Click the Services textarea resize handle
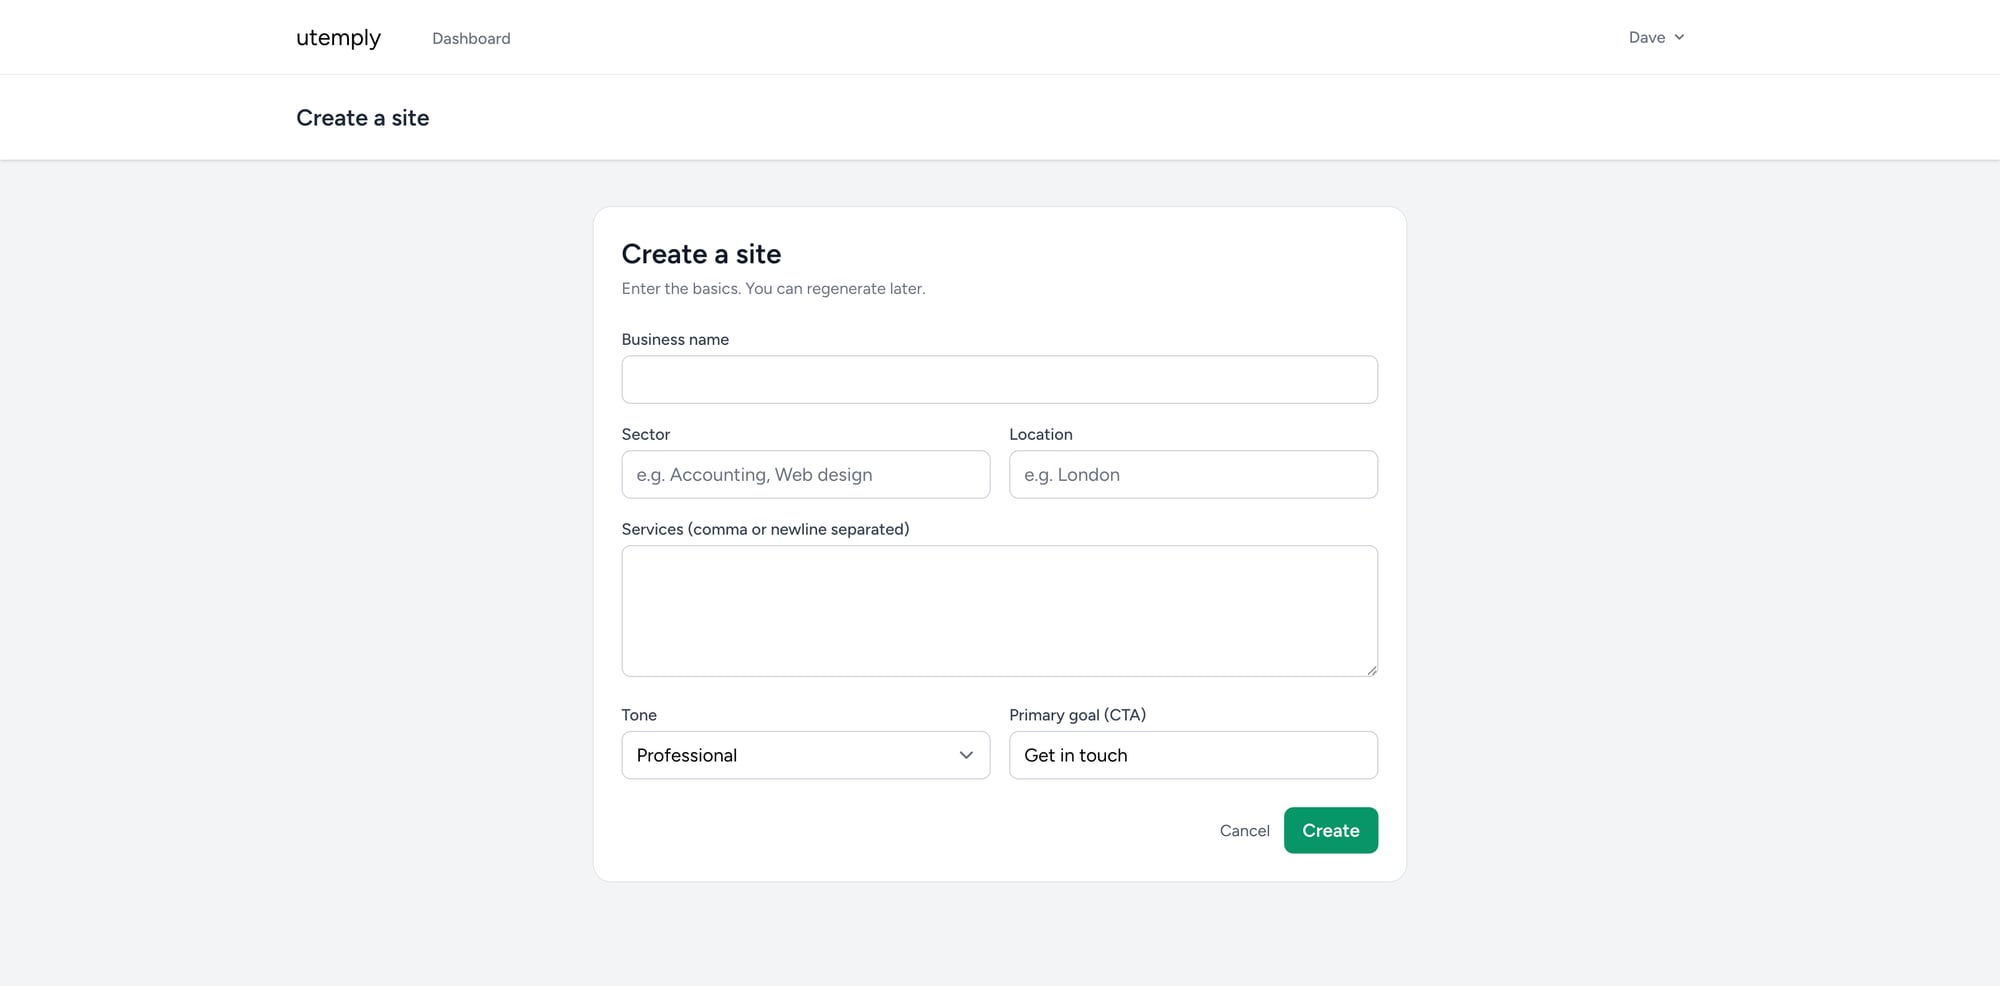 coord(1371,668)
